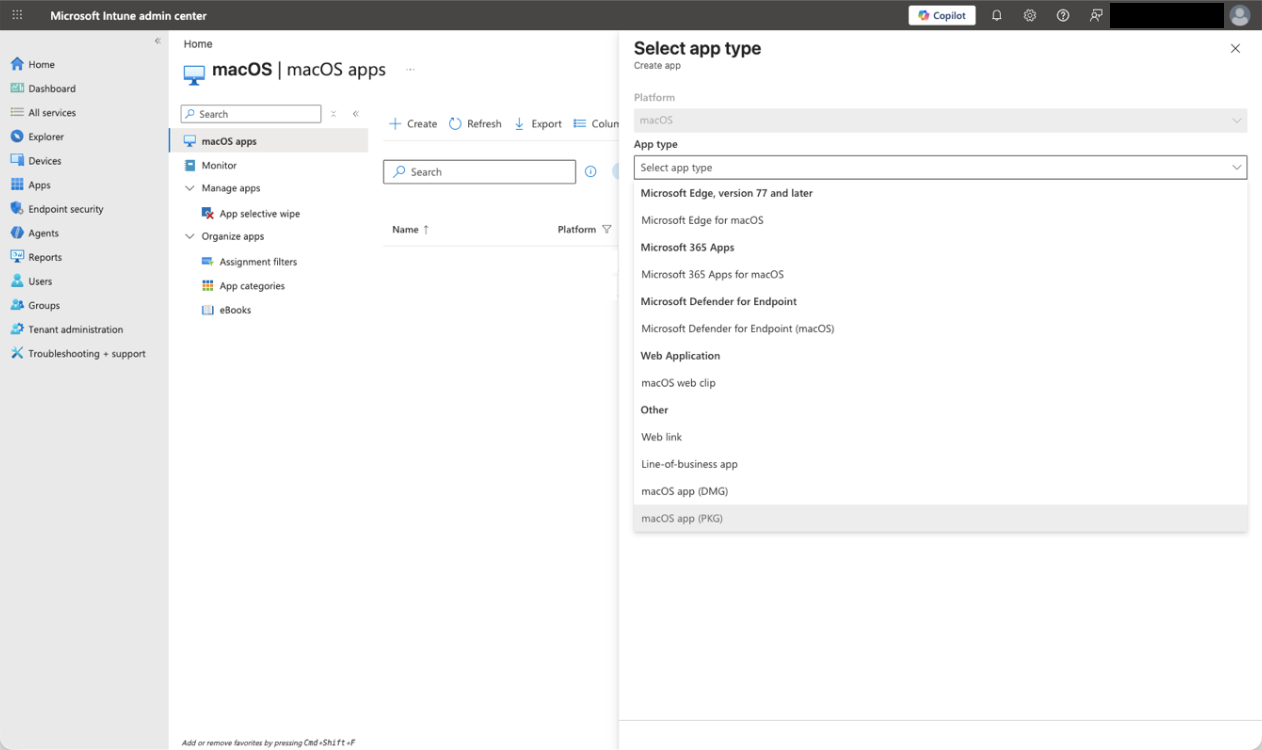Choose Web link option
Viewport: 1262px width, 750px height.
940,437
